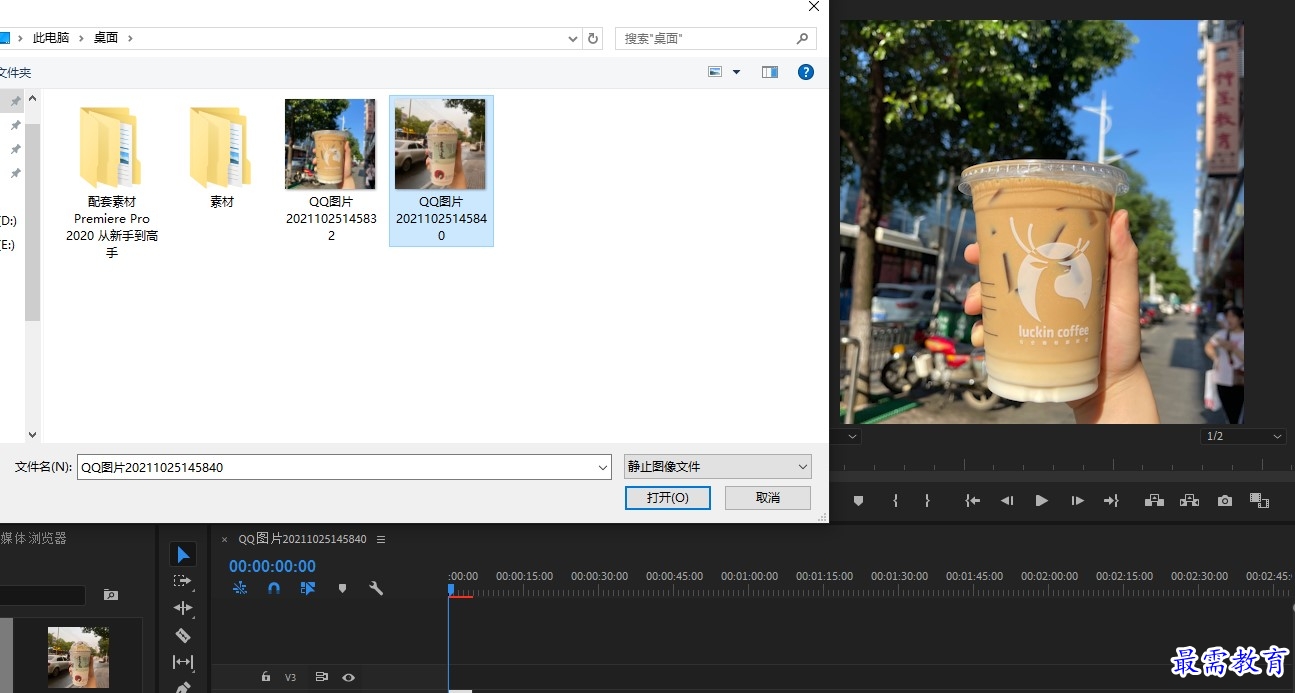Add a marker in the timeline
Screen dimensions: 1295x693
342,589
